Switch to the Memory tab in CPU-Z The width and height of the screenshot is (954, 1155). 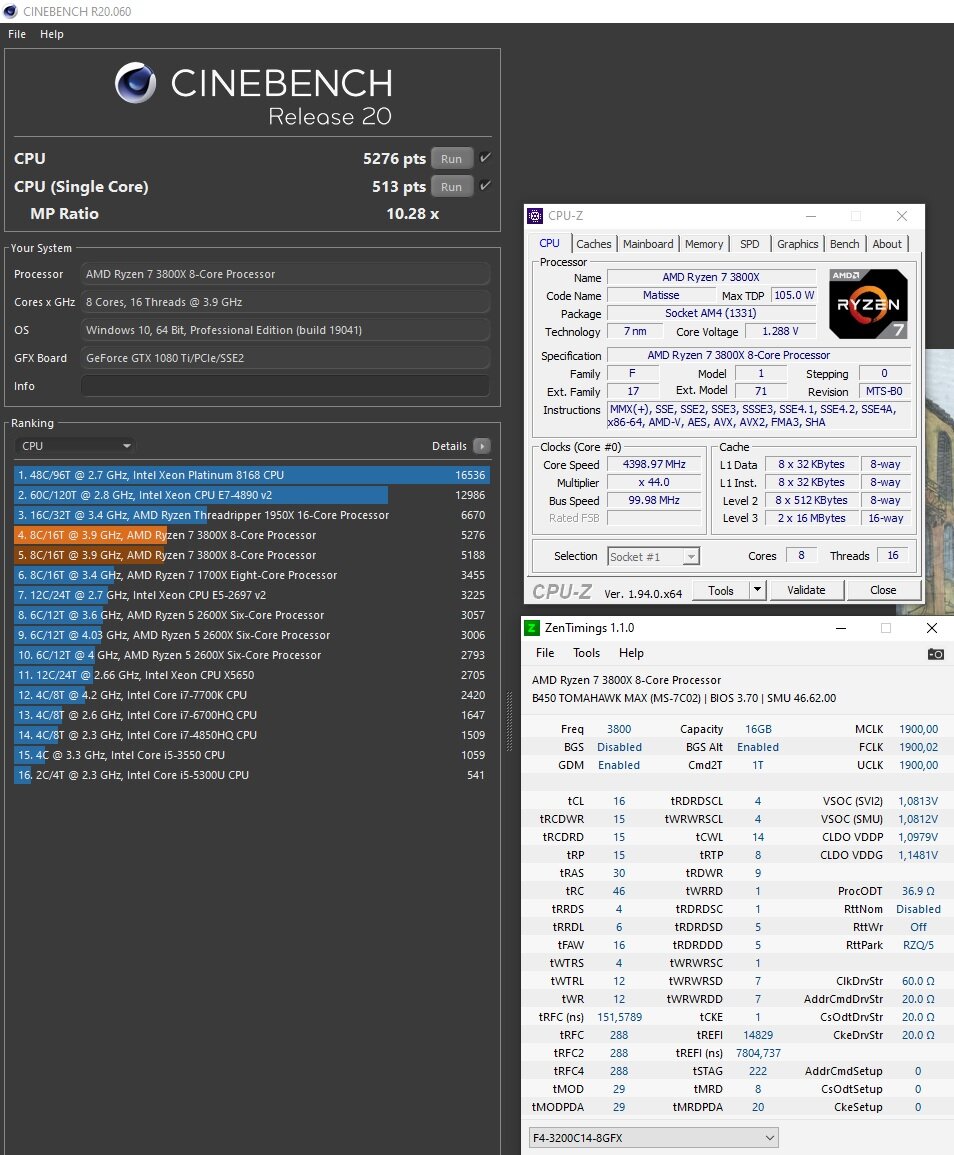pyautogui.click(x=704, y=244)
